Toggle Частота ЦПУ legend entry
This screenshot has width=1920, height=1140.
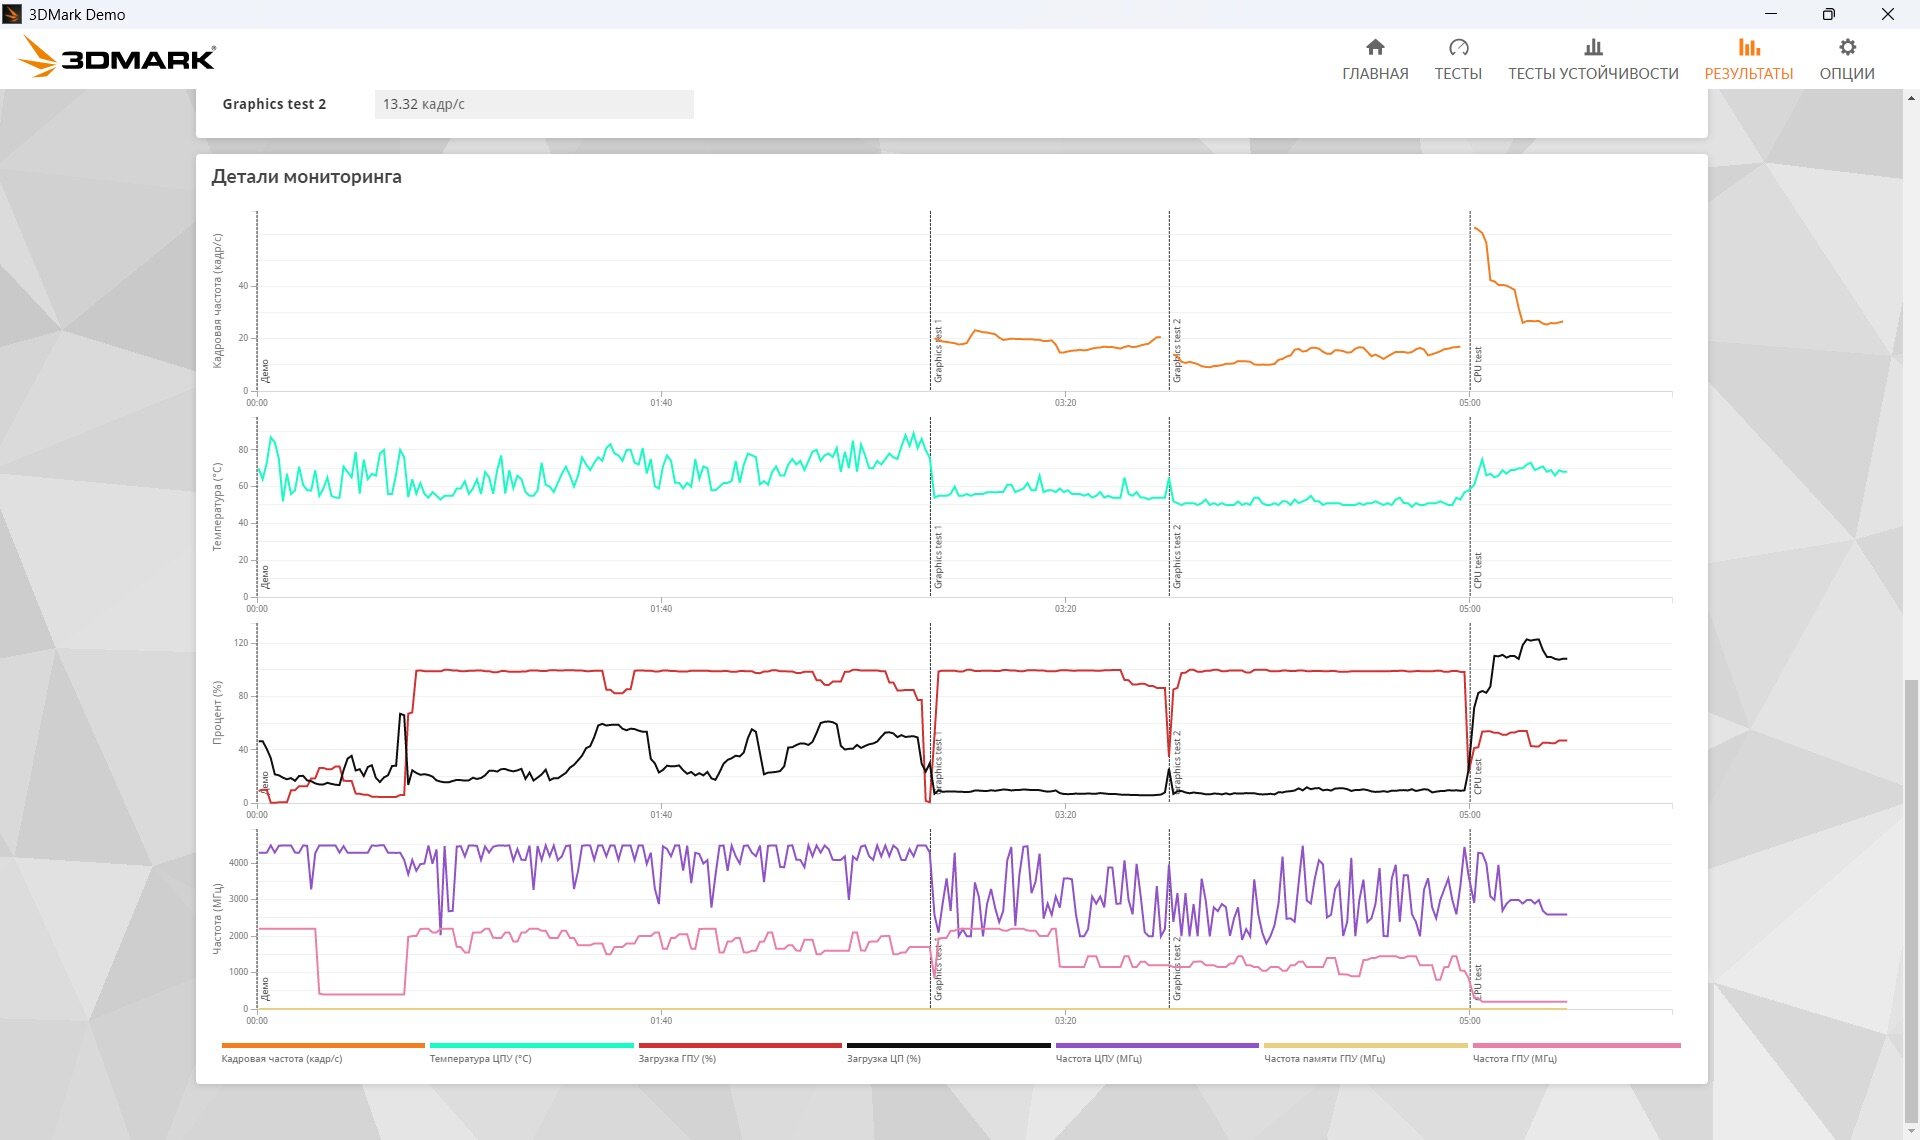tap(1098, 1058)
